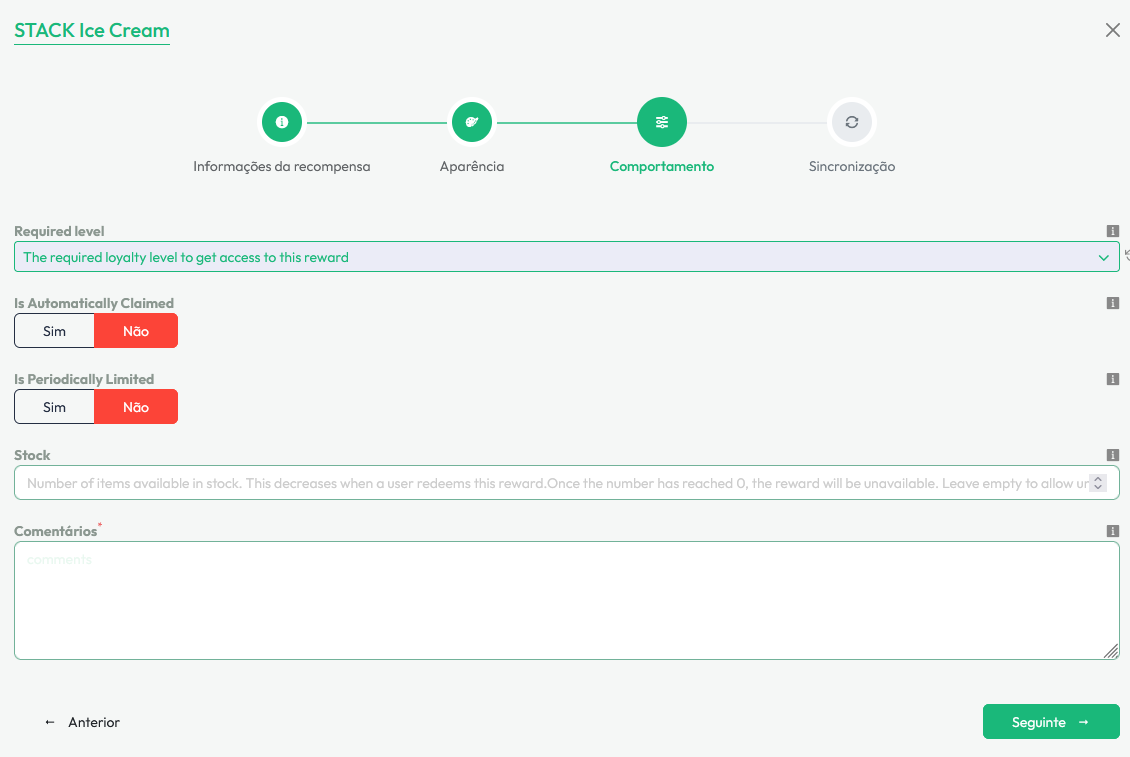Click info icon for Is Automatically Claimed

(1112, 303)
